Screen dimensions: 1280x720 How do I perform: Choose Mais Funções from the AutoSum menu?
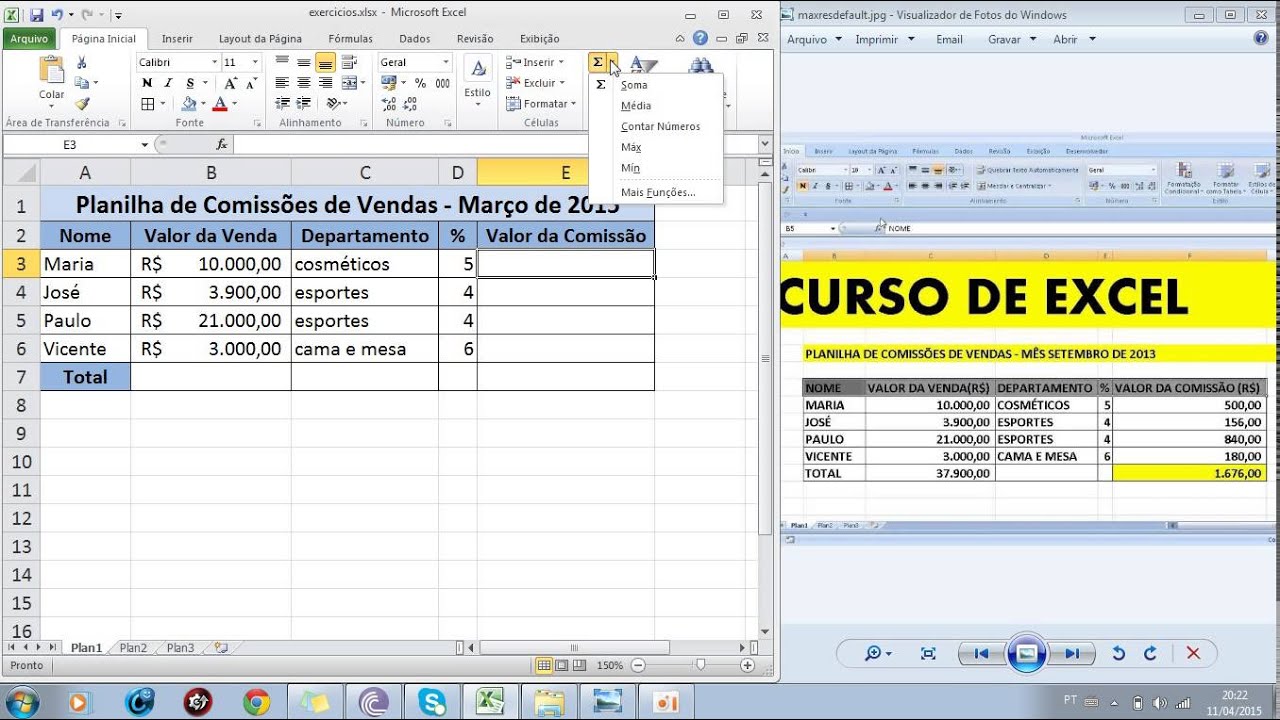(x=657, y=192)
